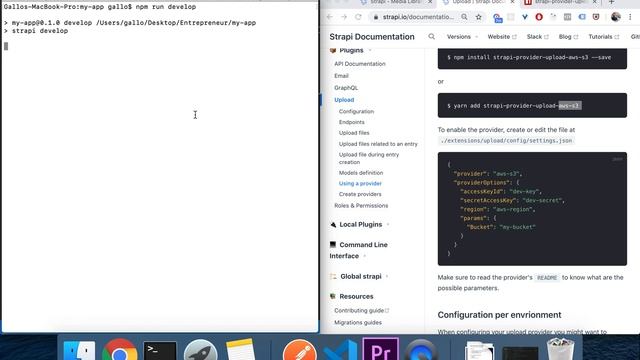Open the Blog link in navbar
Screen dimensions: 640x360
click(x=568, y=37)
